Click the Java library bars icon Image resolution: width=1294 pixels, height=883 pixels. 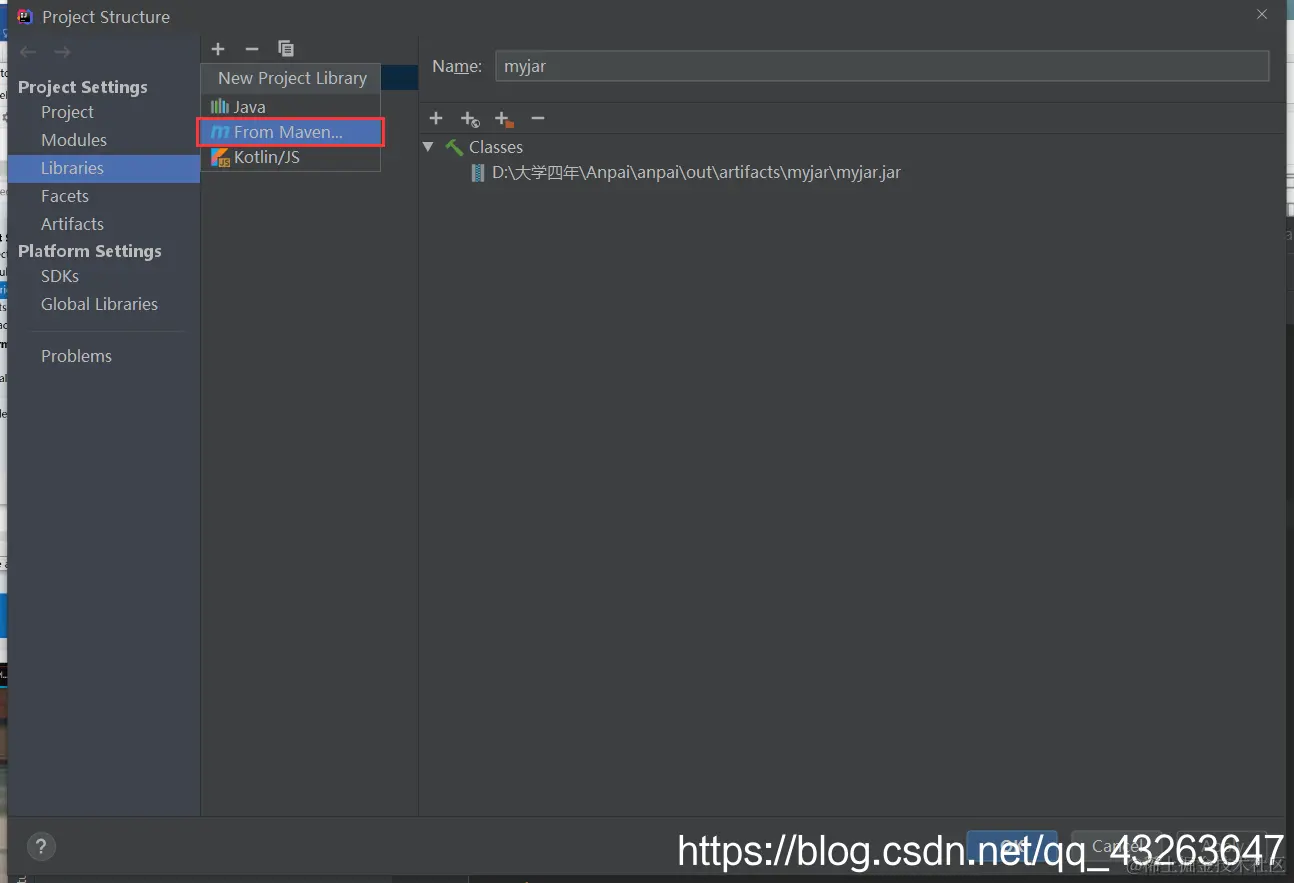pyautogui.click(x=220, y=107)
